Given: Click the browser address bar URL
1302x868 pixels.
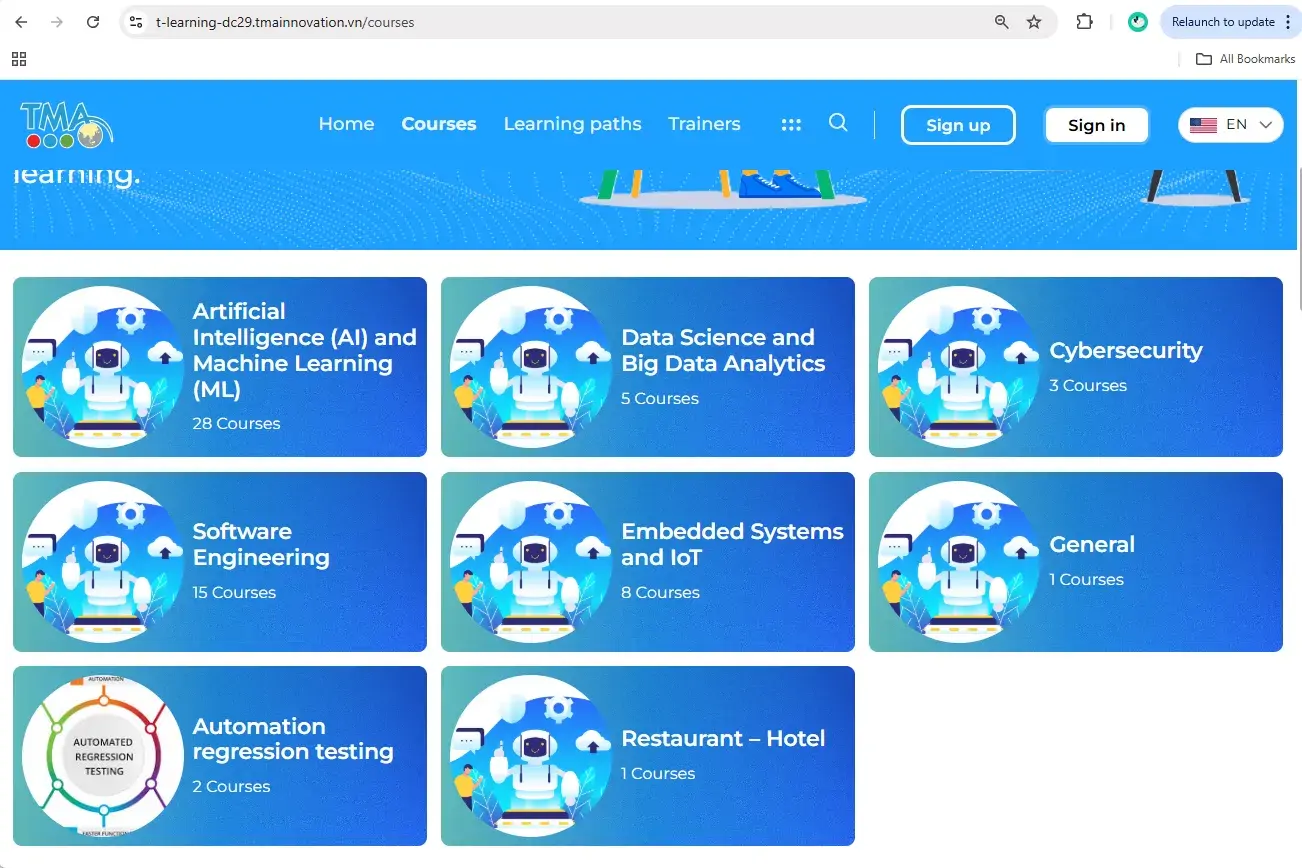Looking at the screenshot, I should pos(285,22).
